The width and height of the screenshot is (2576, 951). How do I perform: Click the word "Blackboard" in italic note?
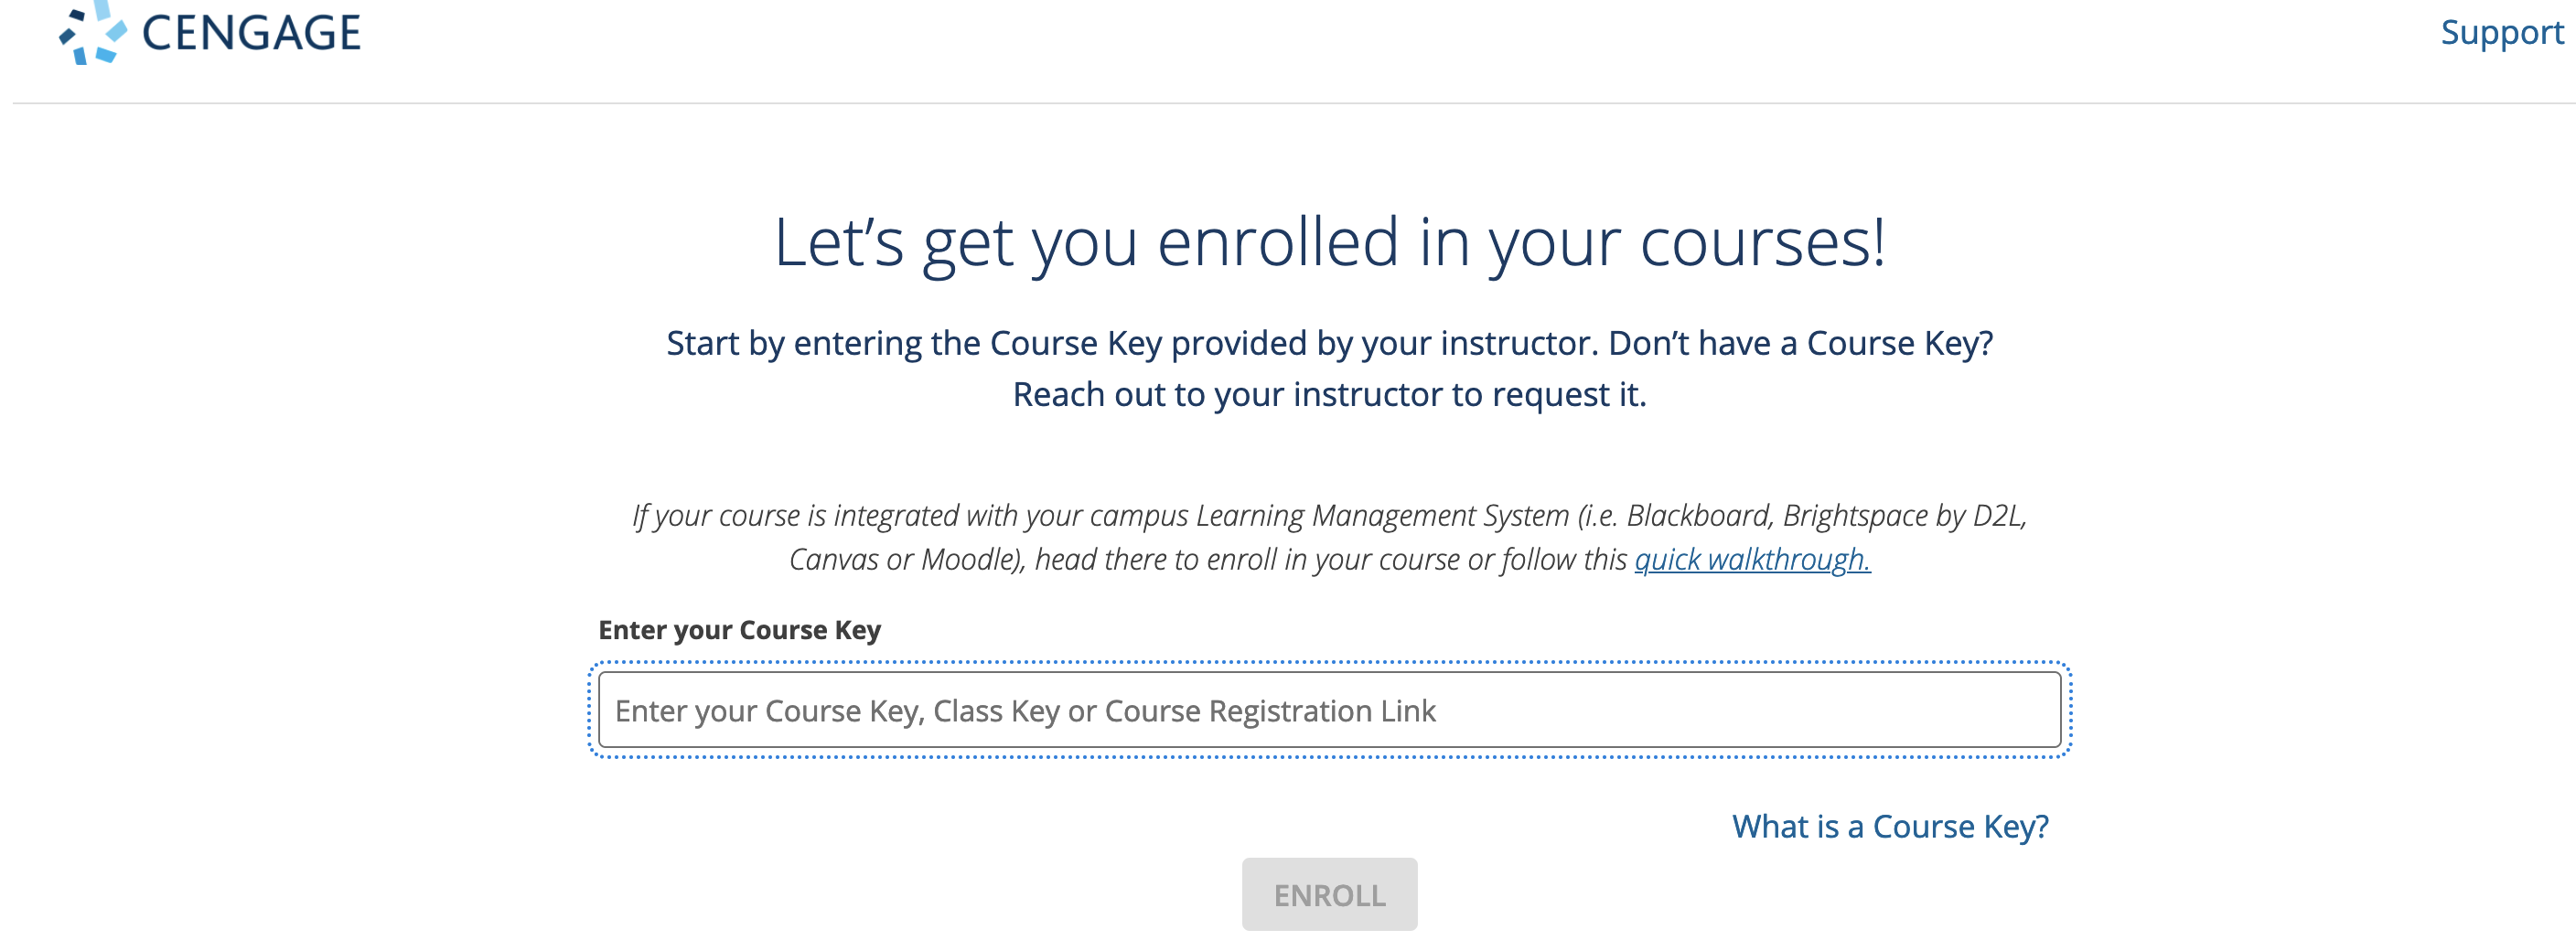click(x=1698, y=516)
